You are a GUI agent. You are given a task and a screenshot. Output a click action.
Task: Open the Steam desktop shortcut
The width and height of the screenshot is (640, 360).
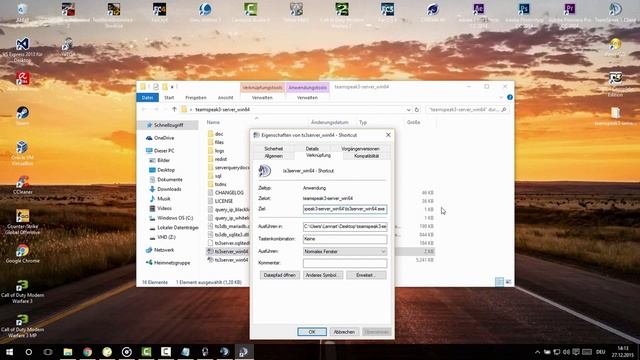pyautogui.click(x=22, y=115)
